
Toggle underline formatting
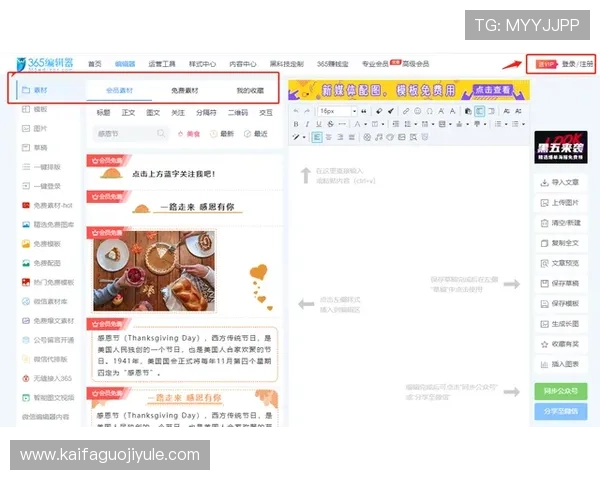tap(319, 124)
